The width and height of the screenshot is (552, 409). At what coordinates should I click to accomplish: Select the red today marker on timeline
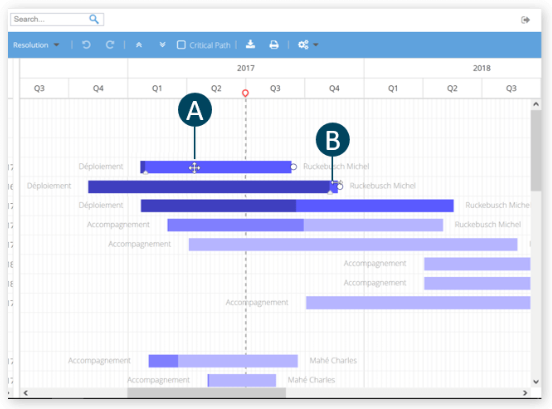245,93
